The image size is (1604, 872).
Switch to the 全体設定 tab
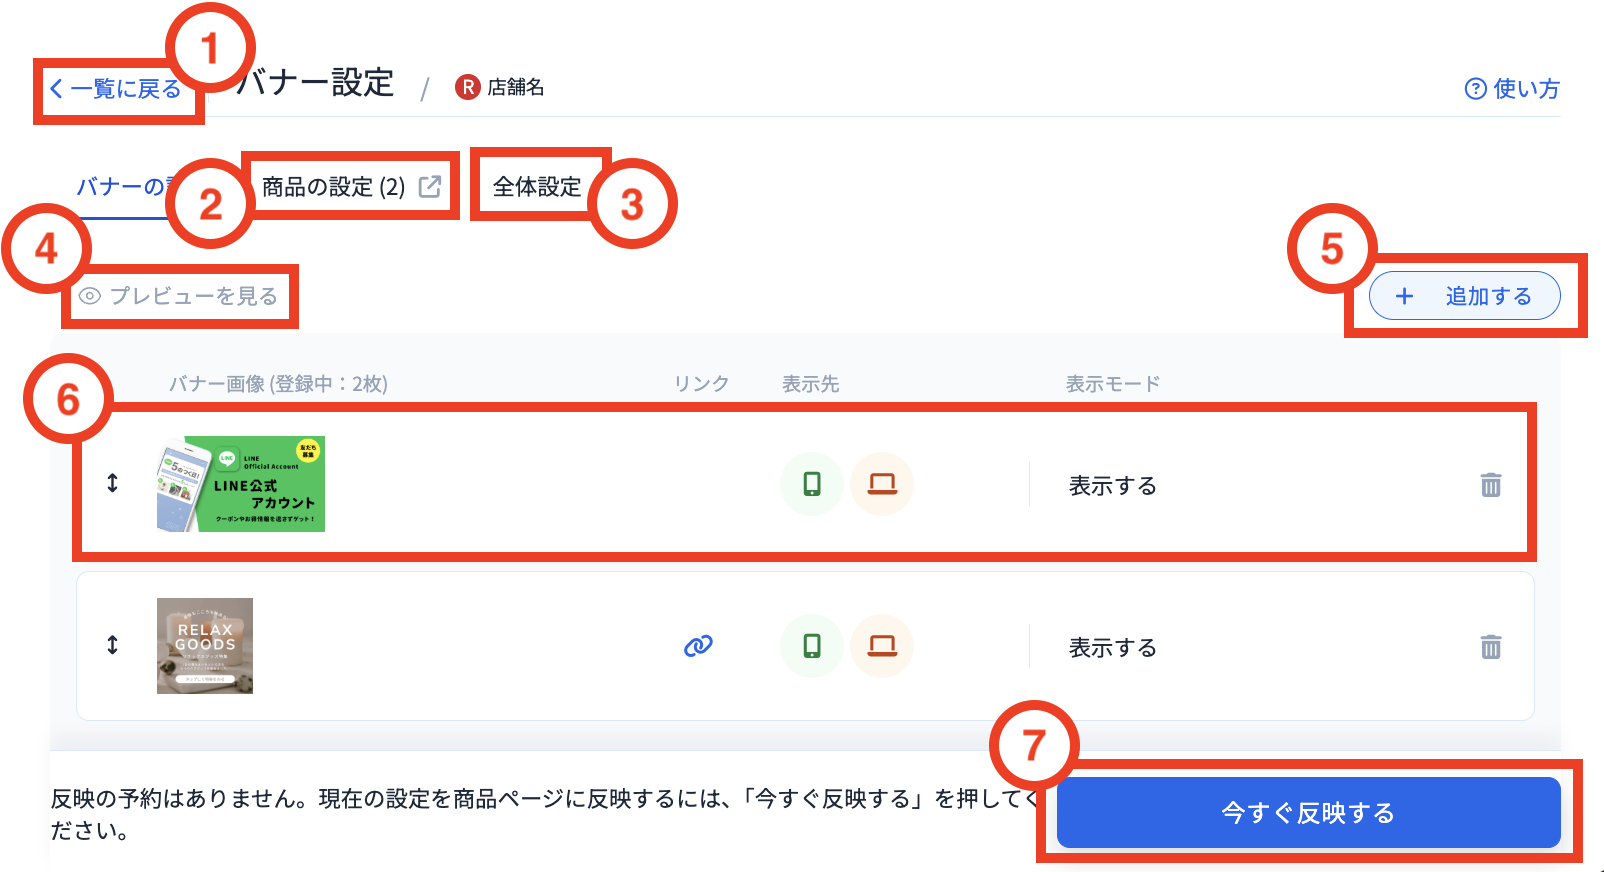click(x=537, y=187)
